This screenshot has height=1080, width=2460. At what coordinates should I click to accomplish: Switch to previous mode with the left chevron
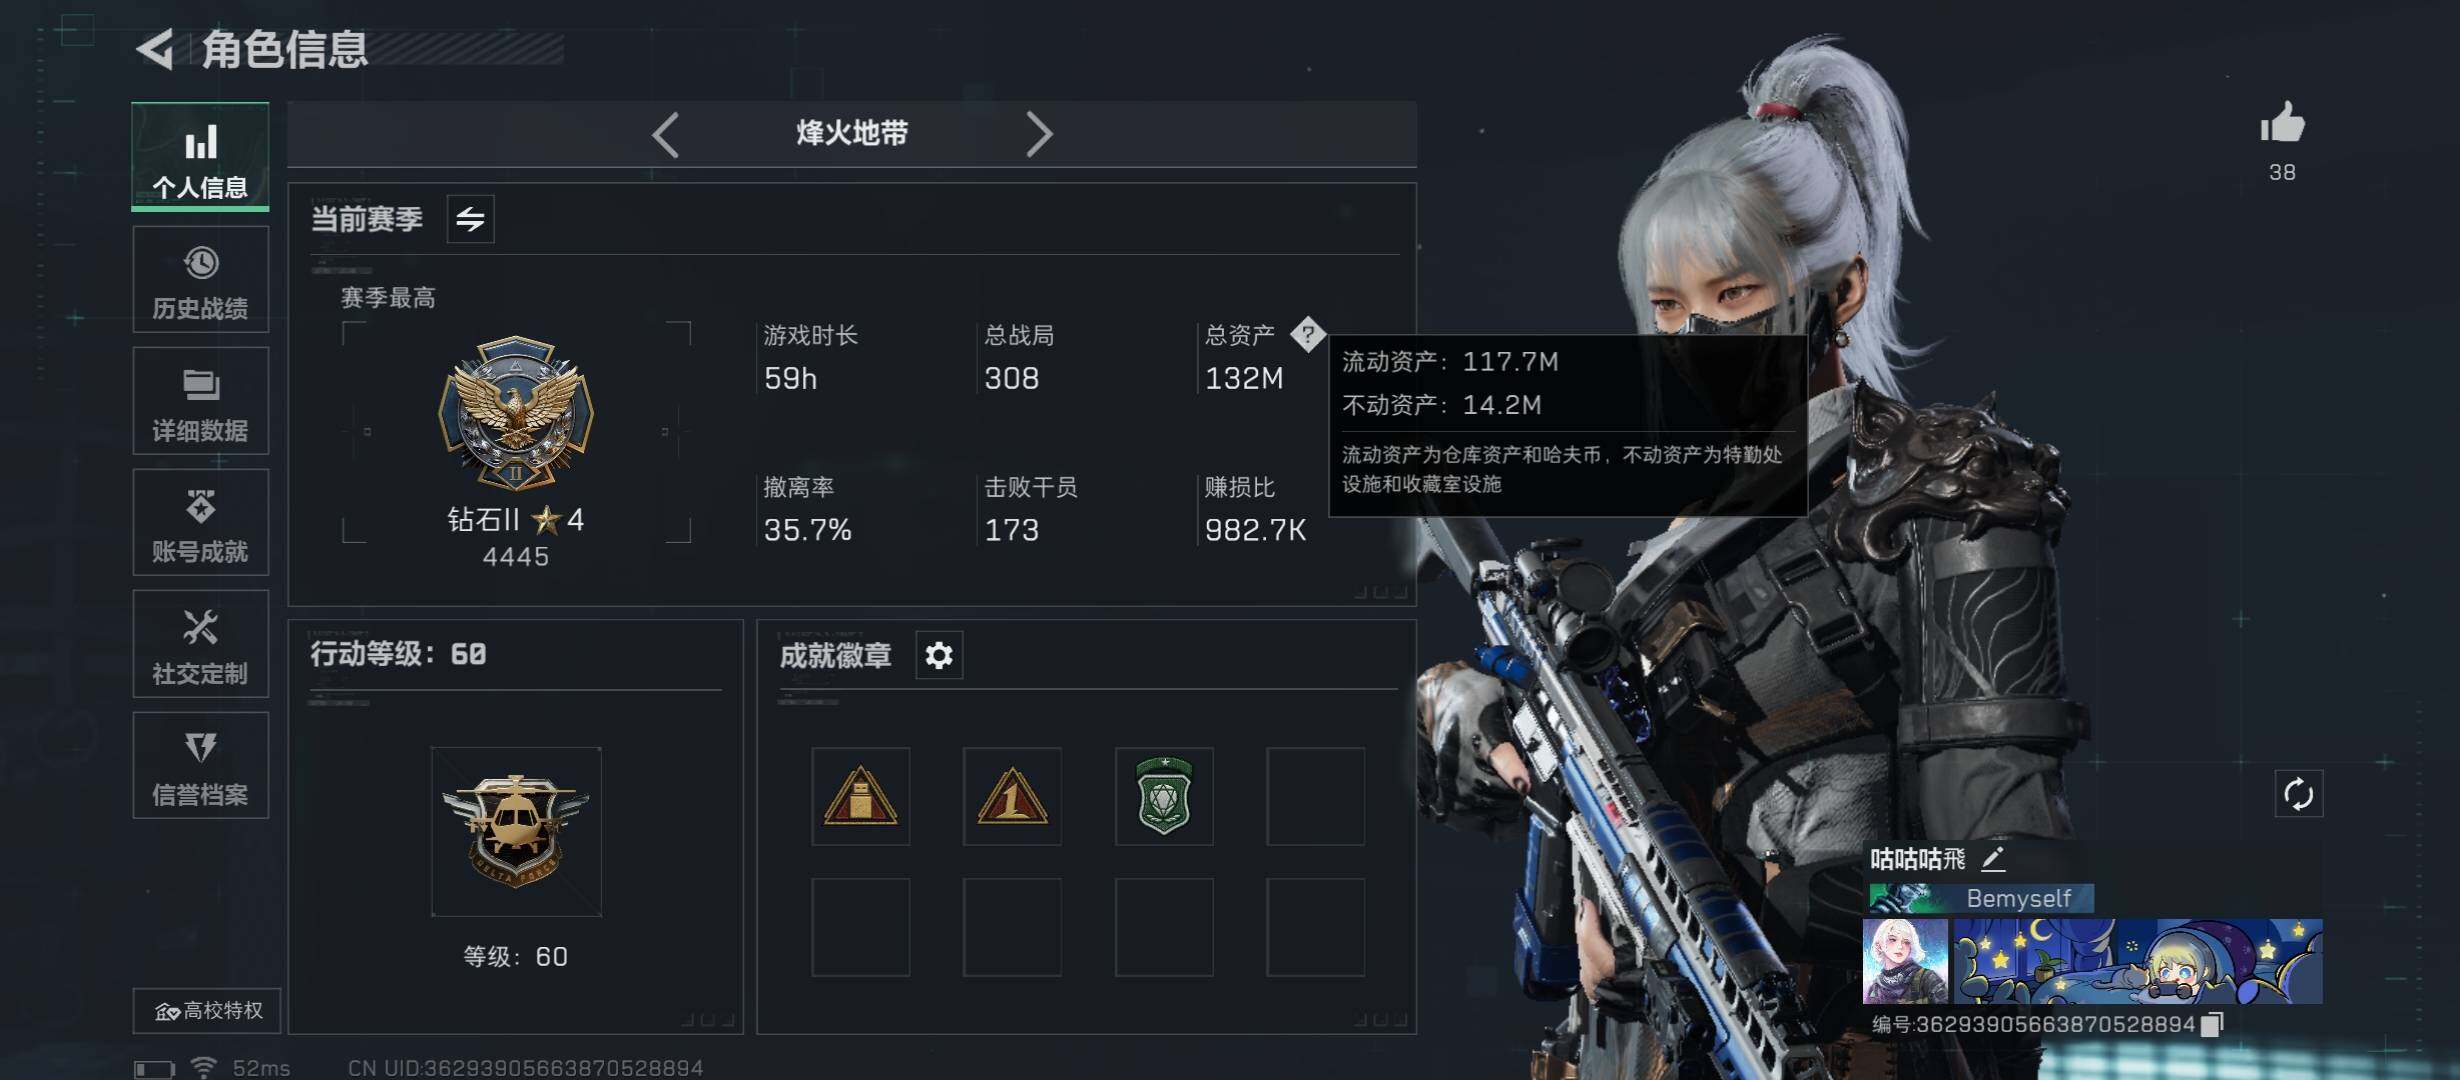tap(666, 134)
